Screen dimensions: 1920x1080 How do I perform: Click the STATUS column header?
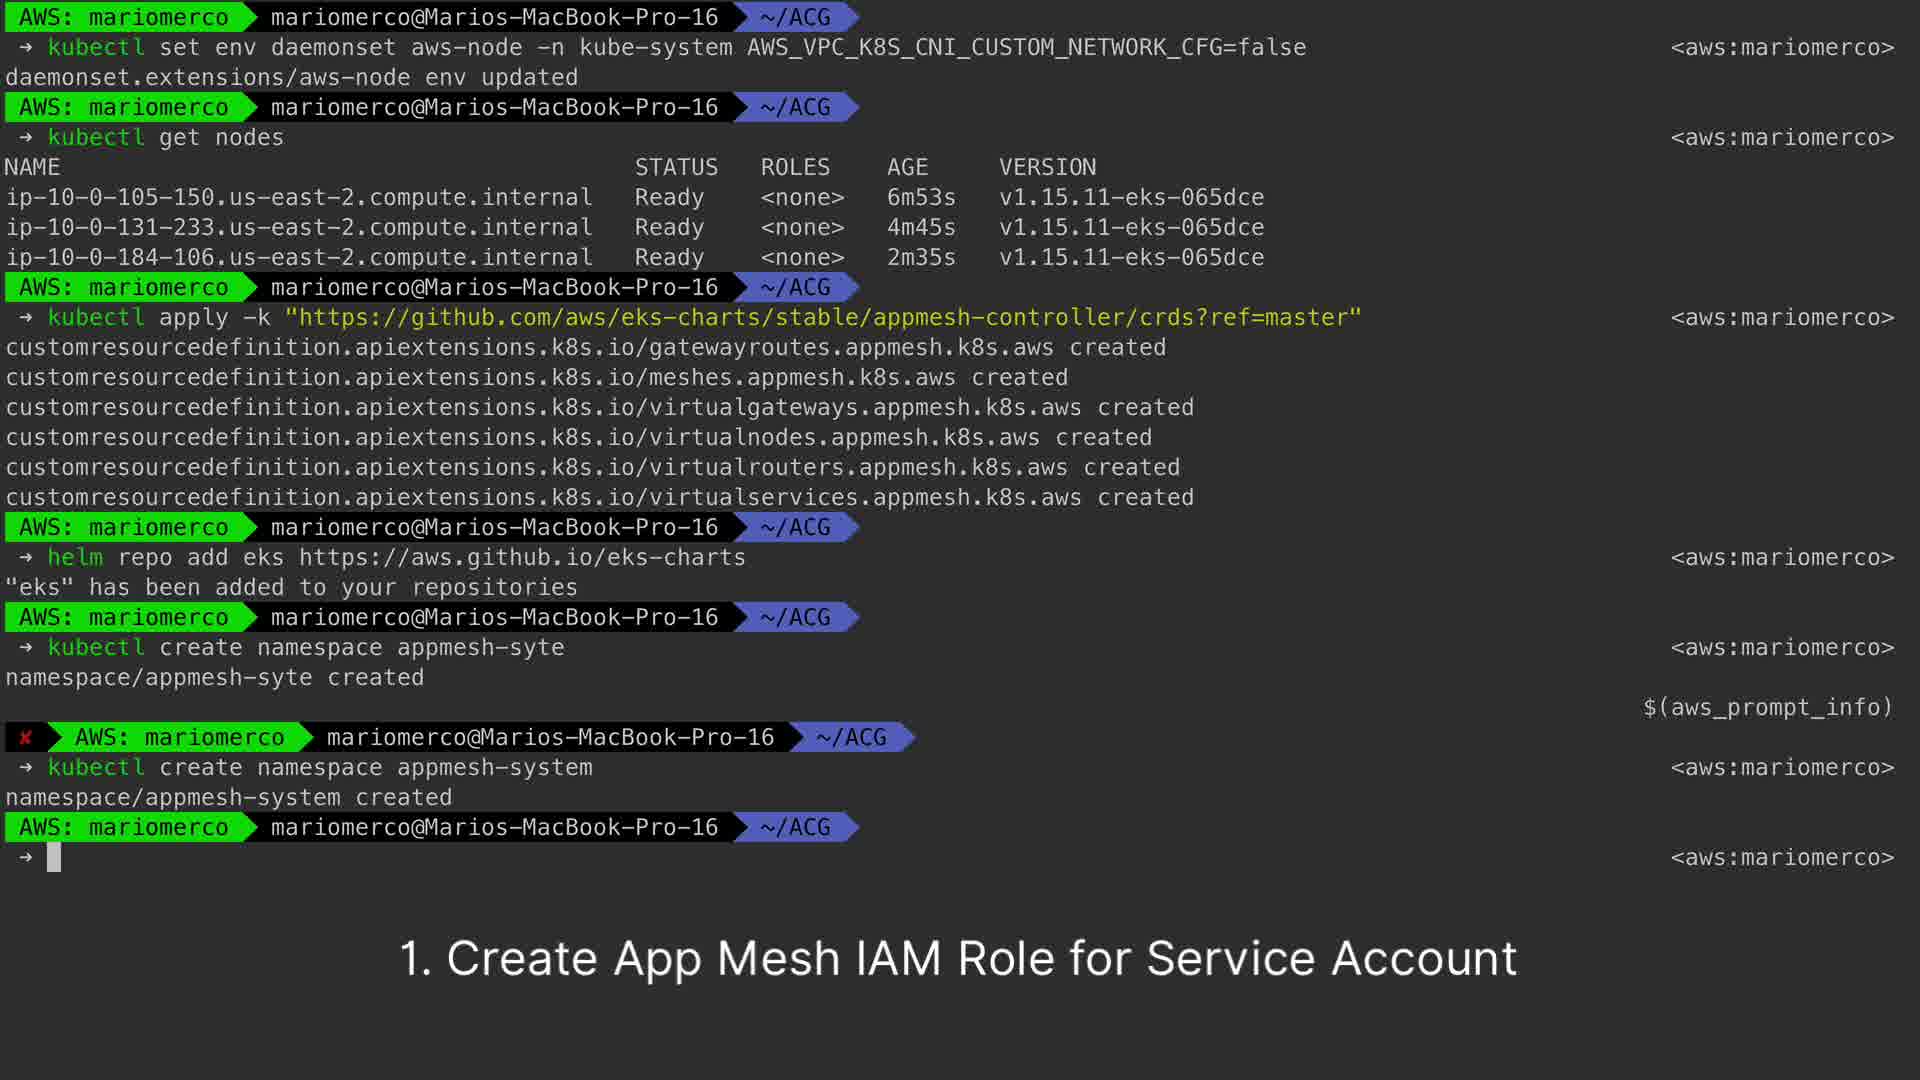pos(676,167)
